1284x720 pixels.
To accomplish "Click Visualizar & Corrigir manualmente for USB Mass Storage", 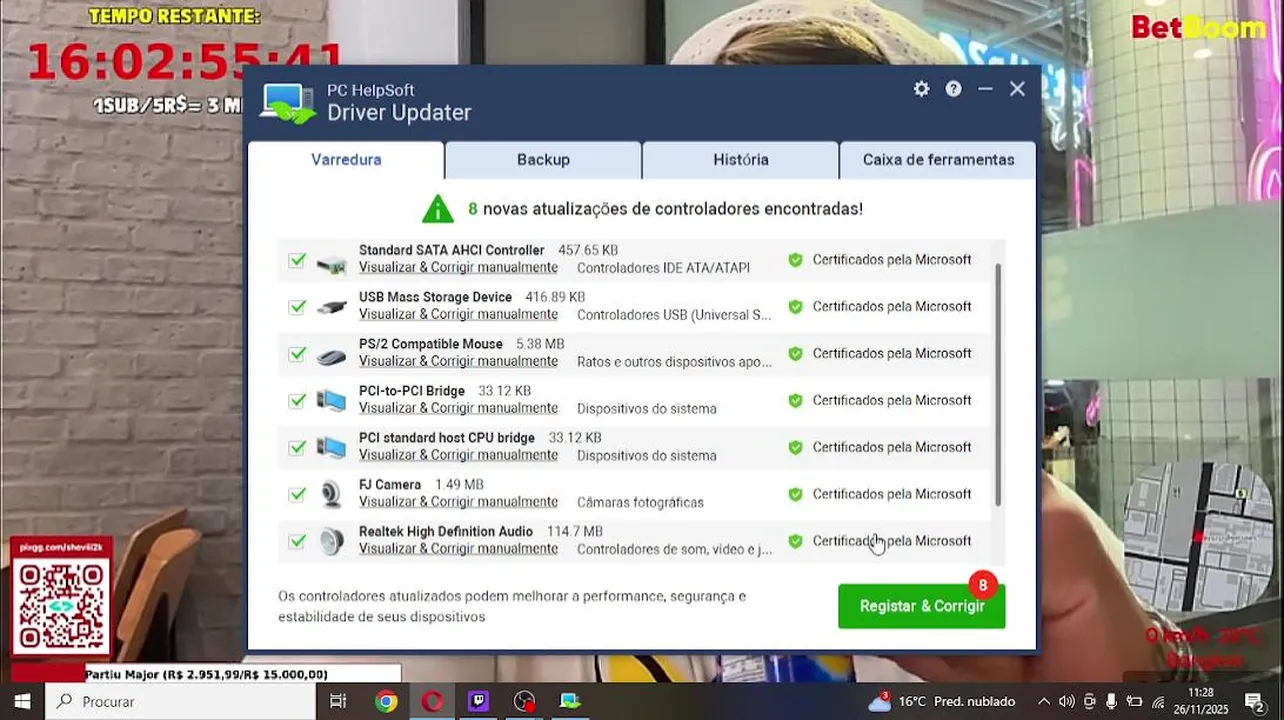I will [x=458, y=315].
